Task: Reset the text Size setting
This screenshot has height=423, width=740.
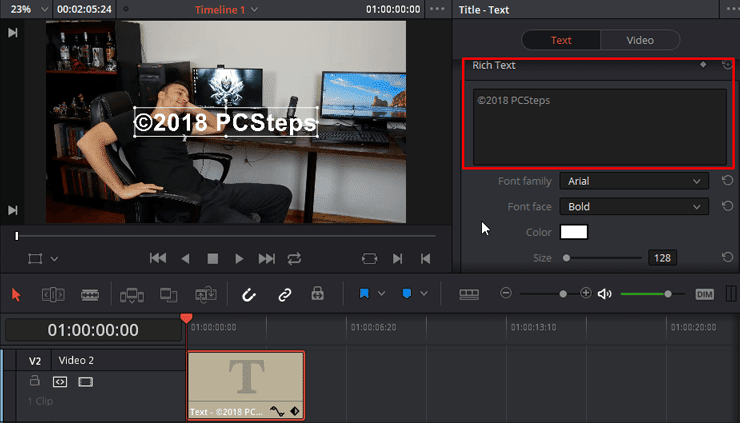Action: tap(727, 257)
